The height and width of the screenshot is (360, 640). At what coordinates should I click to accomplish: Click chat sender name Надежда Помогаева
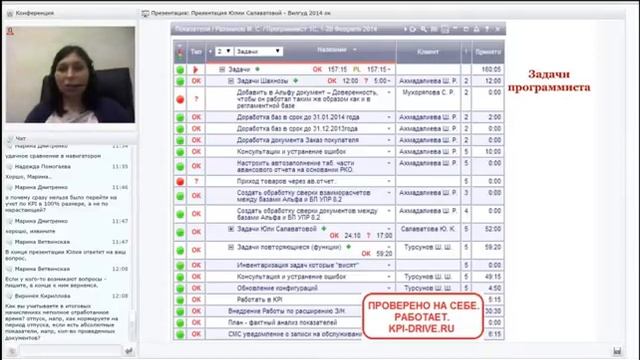click(x=42, y=167)
